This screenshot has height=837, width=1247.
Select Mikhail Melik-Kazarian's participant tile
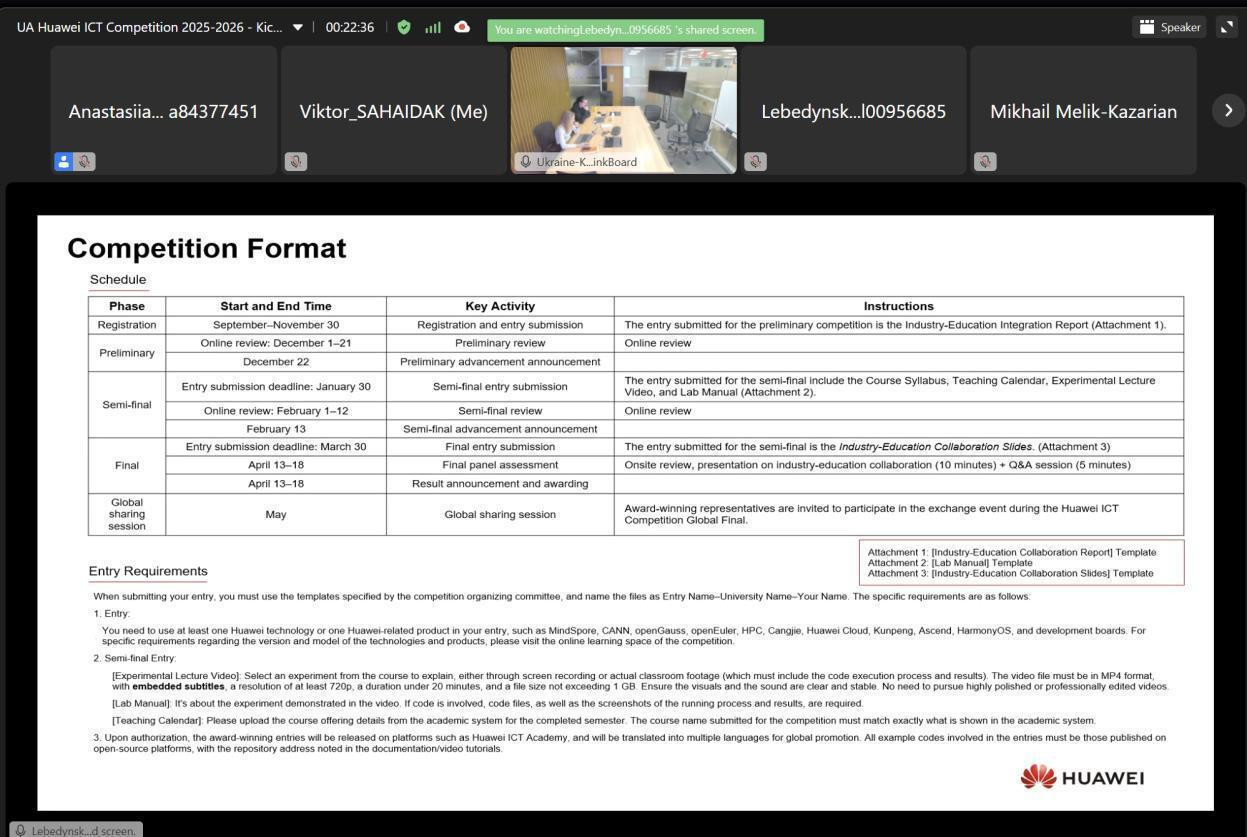pyautogui.click(x=1083, y=111)
